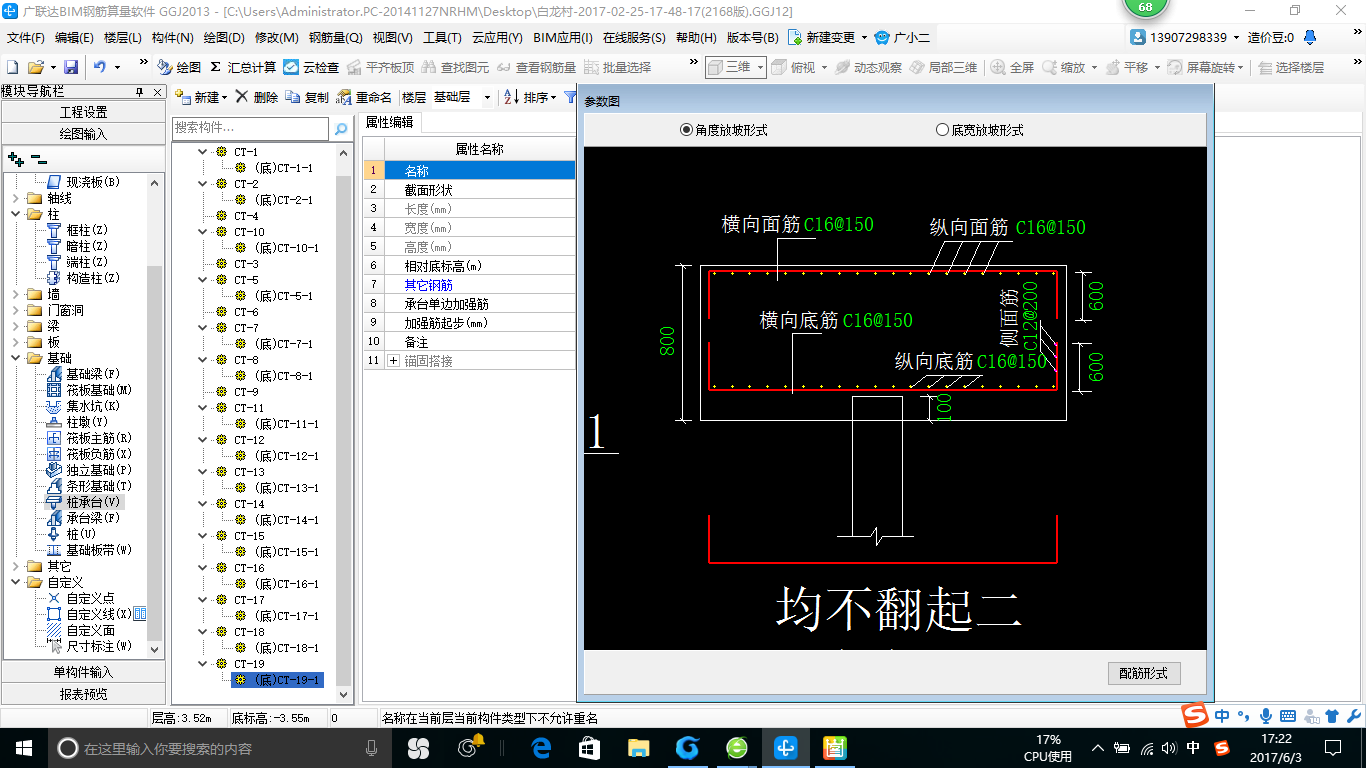
Task: Switch to the 属性编辑 tab
Action: [390, 122]
